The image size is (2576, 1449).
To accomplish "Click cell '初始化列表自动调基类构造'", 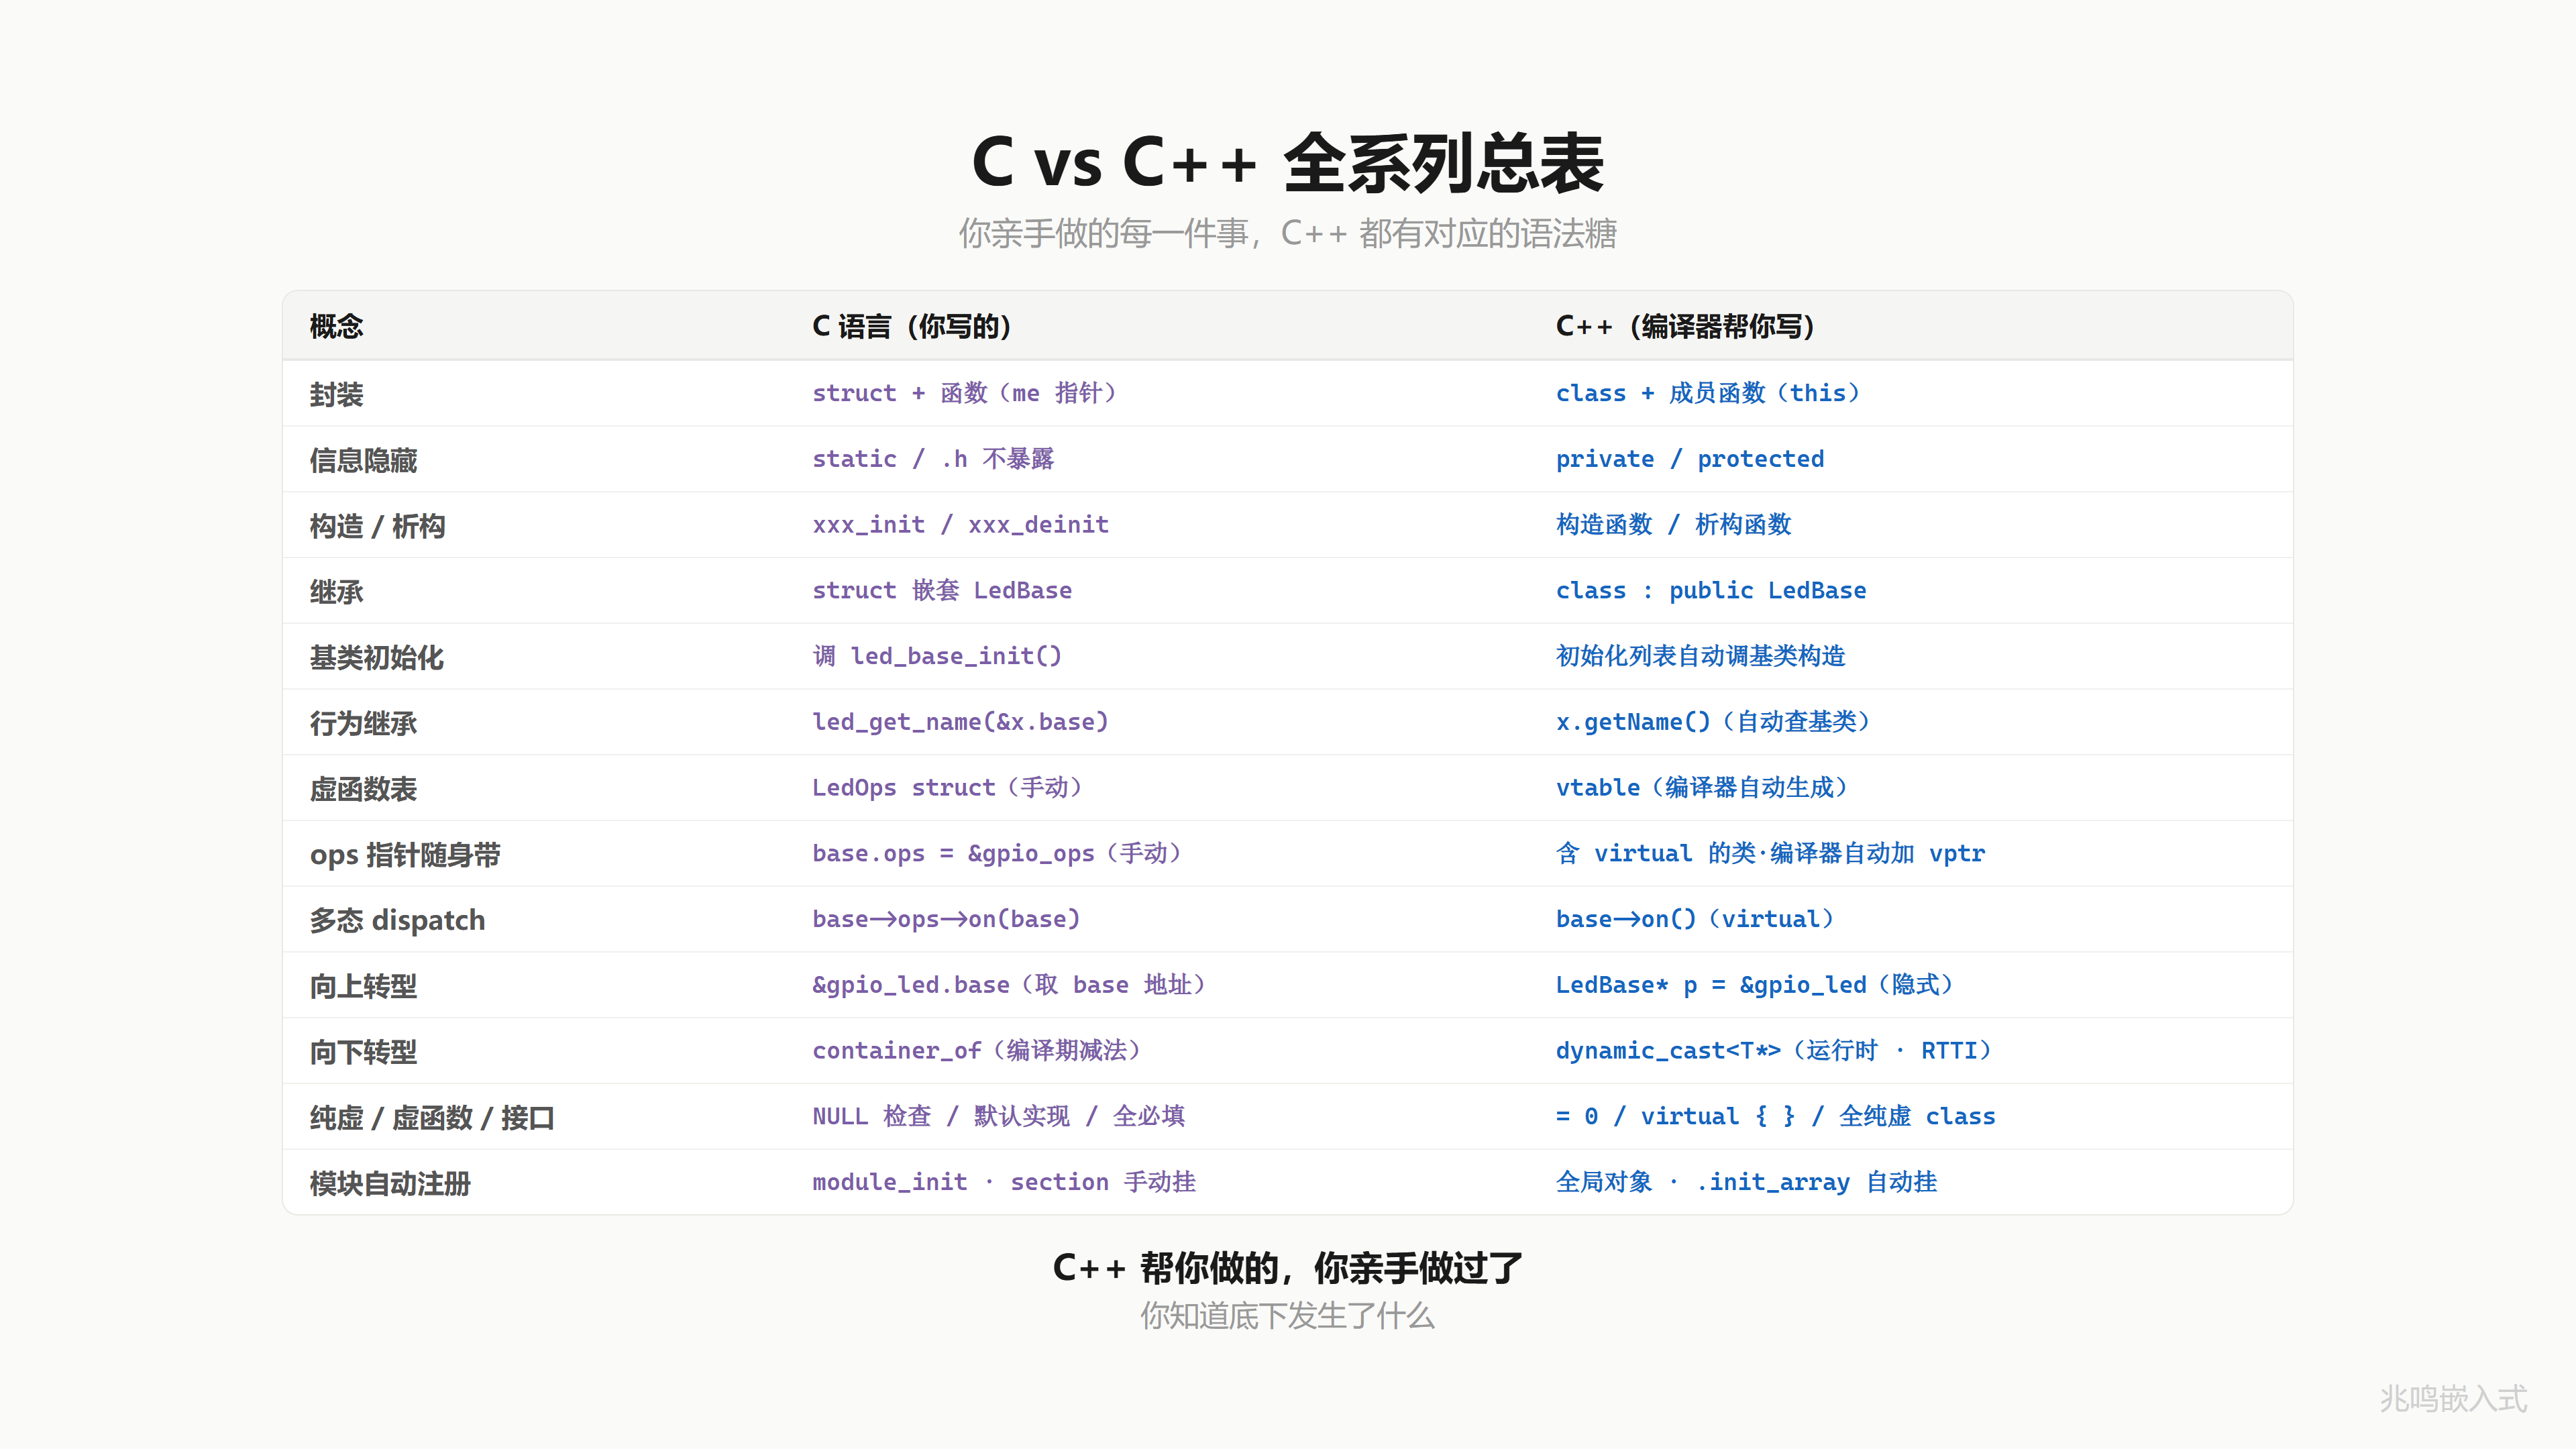I will pos(1700,656).
